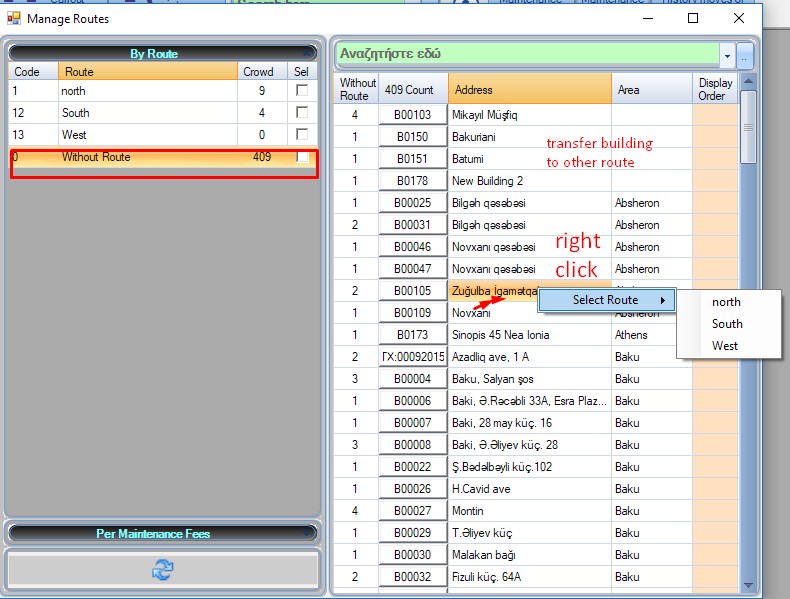The height and width of the screenshot is (599, 790).
Task: Toggle the Sel checkbox for north route
Action: (302, 91)
